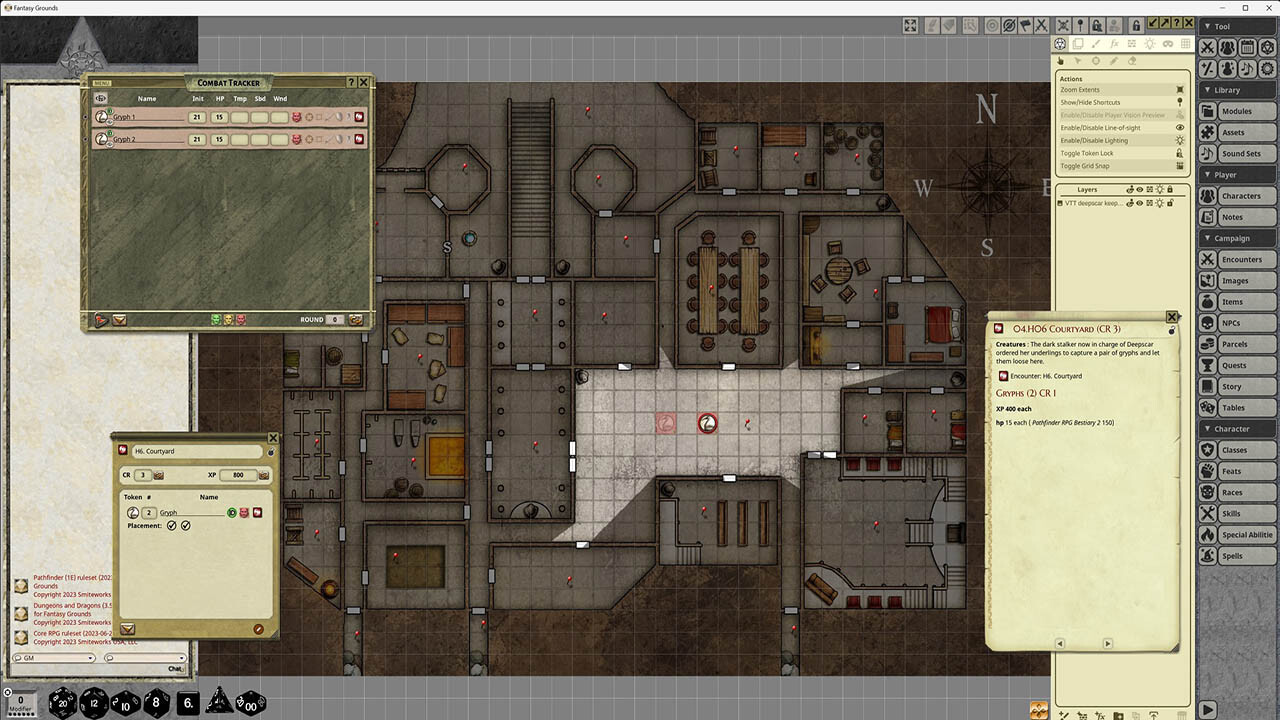Open the Combat Tracker MENU dropdown
The image size is (1280, 720).
(102, 83)
